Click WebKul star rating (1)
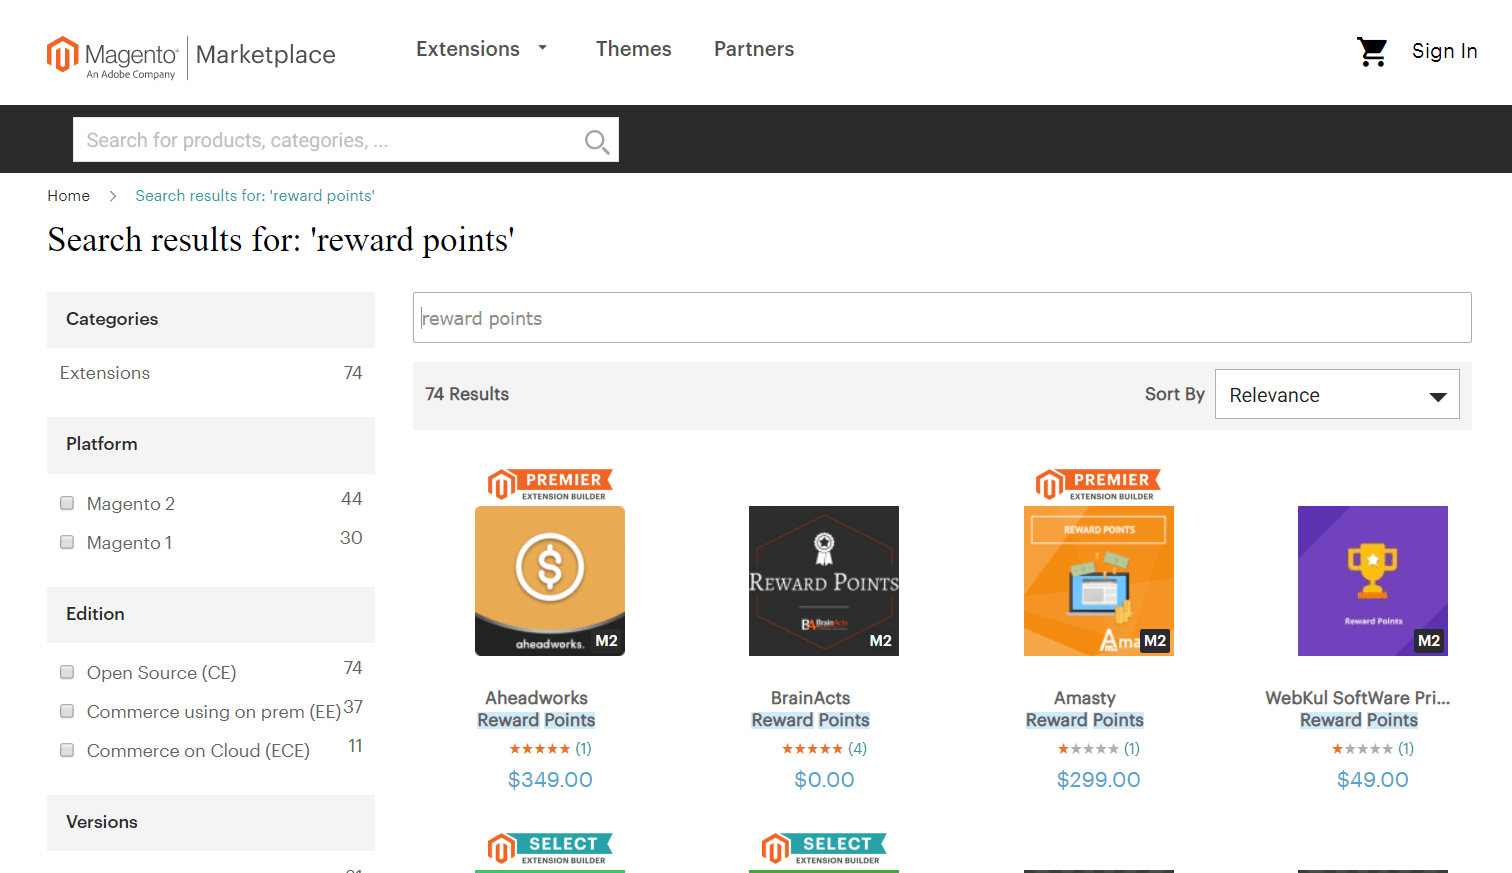This screenshot has width=1512, height=873. 1372,748
